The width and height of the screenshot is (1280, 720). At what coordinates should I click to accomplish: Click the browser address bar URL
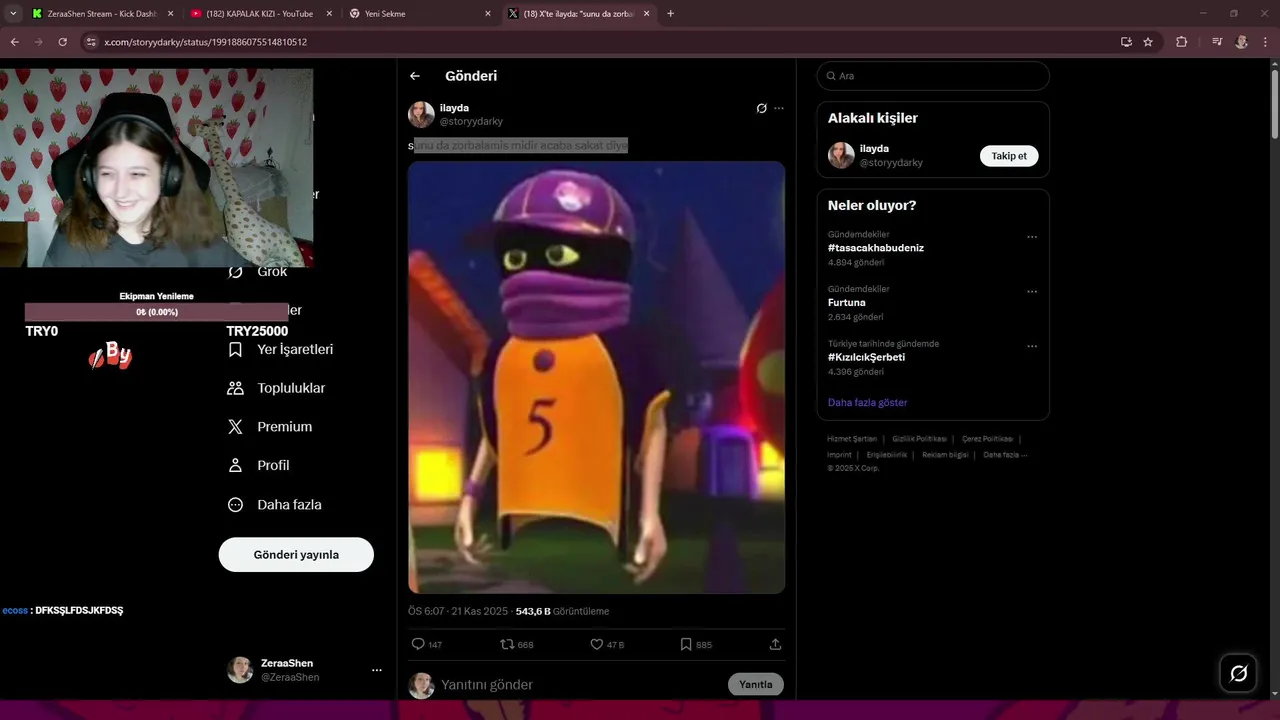pyautogui.click(x=205, y=42)
